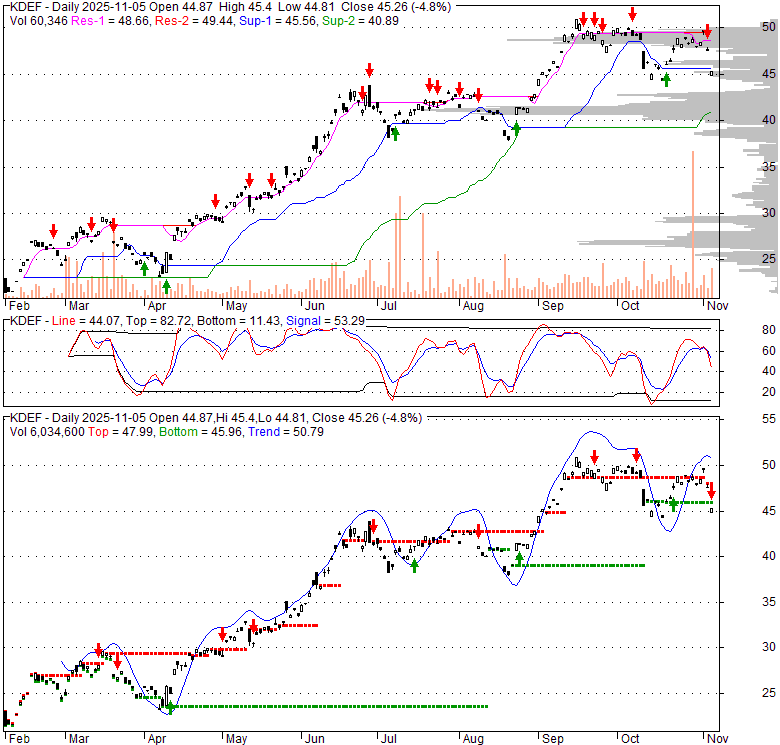Select the green arrow in August on bottom chart
The height and width of the screenshot is (745, 780).
pos(519,559)
